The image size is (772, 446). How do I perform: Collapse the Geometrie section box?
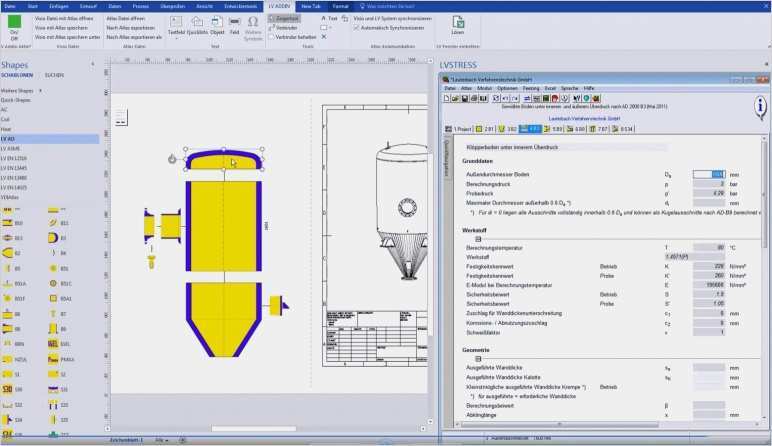click(478, 359)
